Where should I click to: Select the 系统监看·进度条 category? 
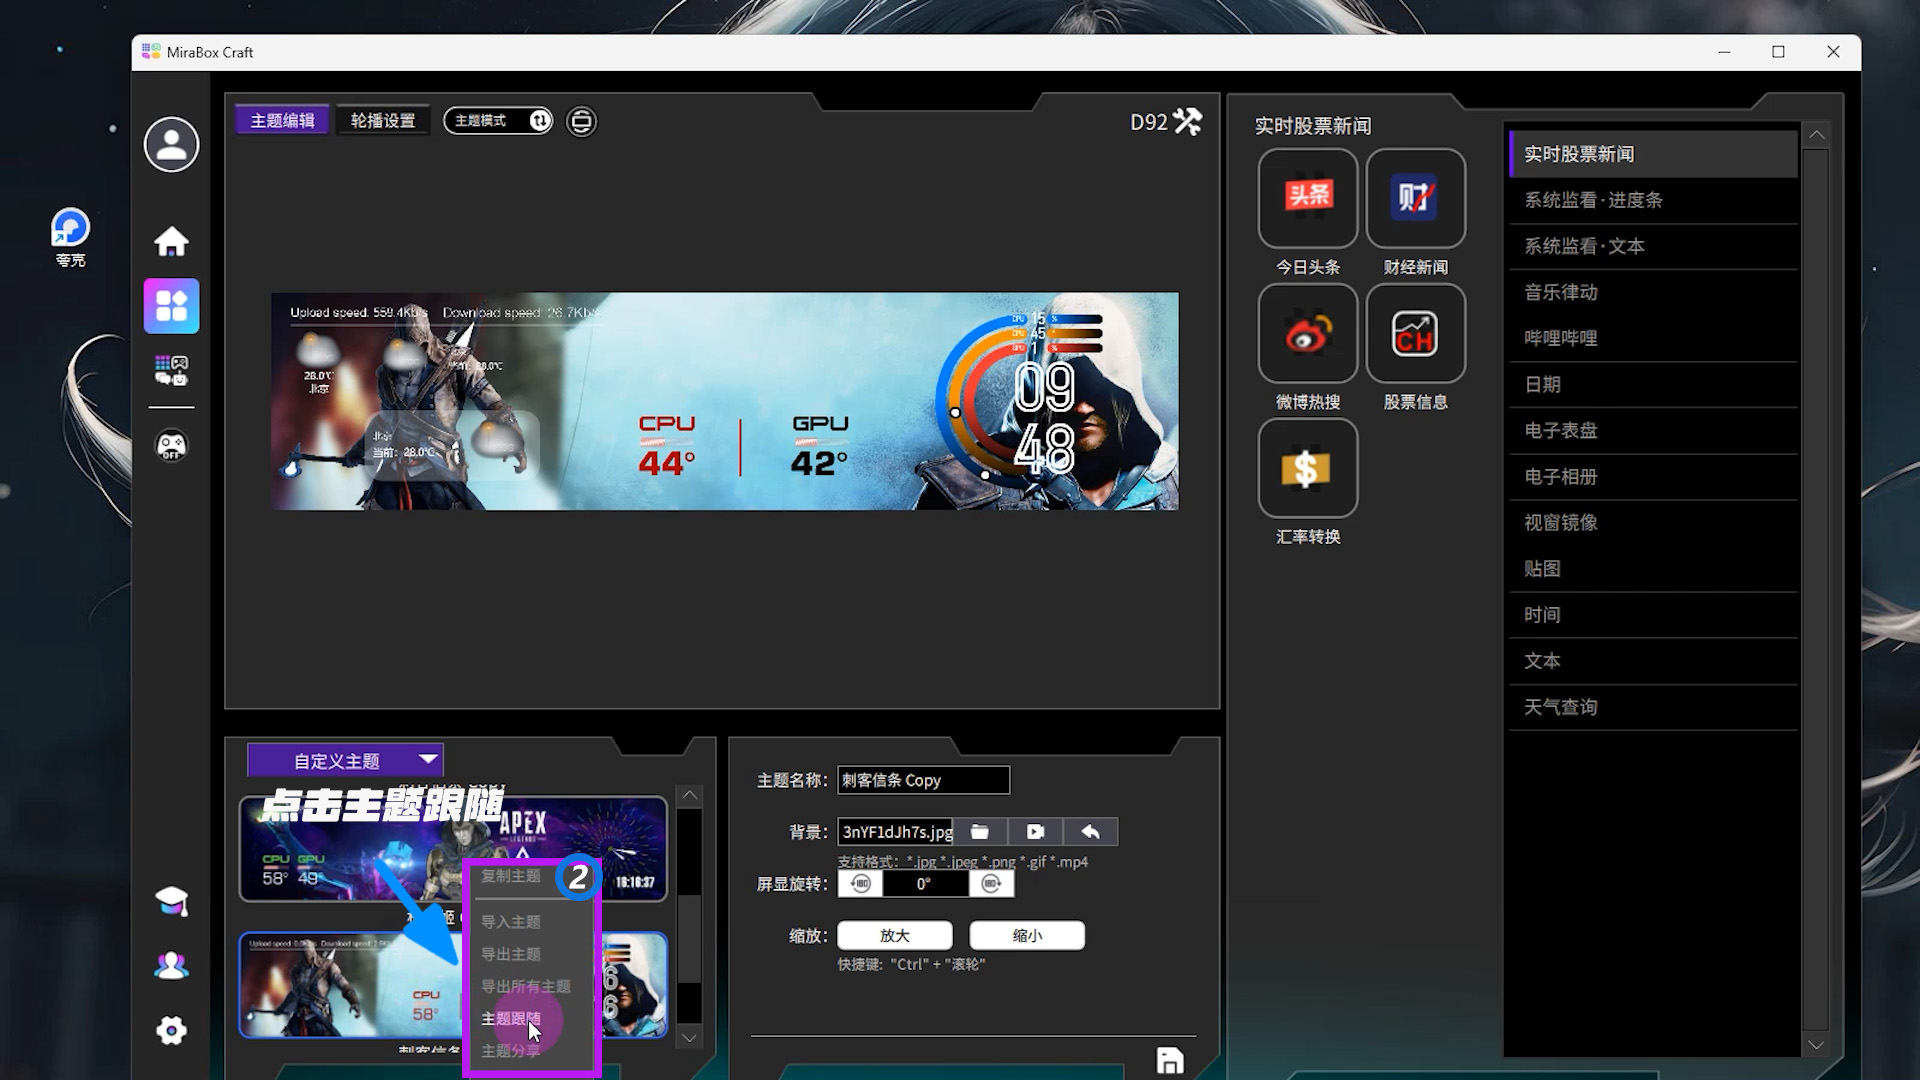pos(1654,200)
